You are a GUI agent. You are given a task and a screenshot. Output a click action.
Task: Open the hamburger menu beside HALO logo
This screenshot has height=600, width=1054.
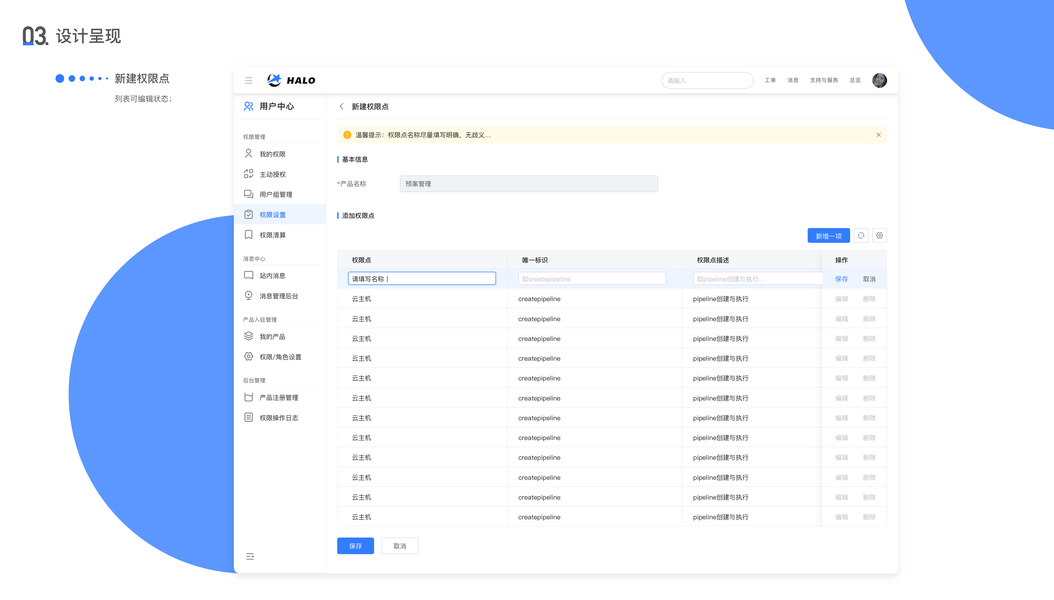click(249, 81)
